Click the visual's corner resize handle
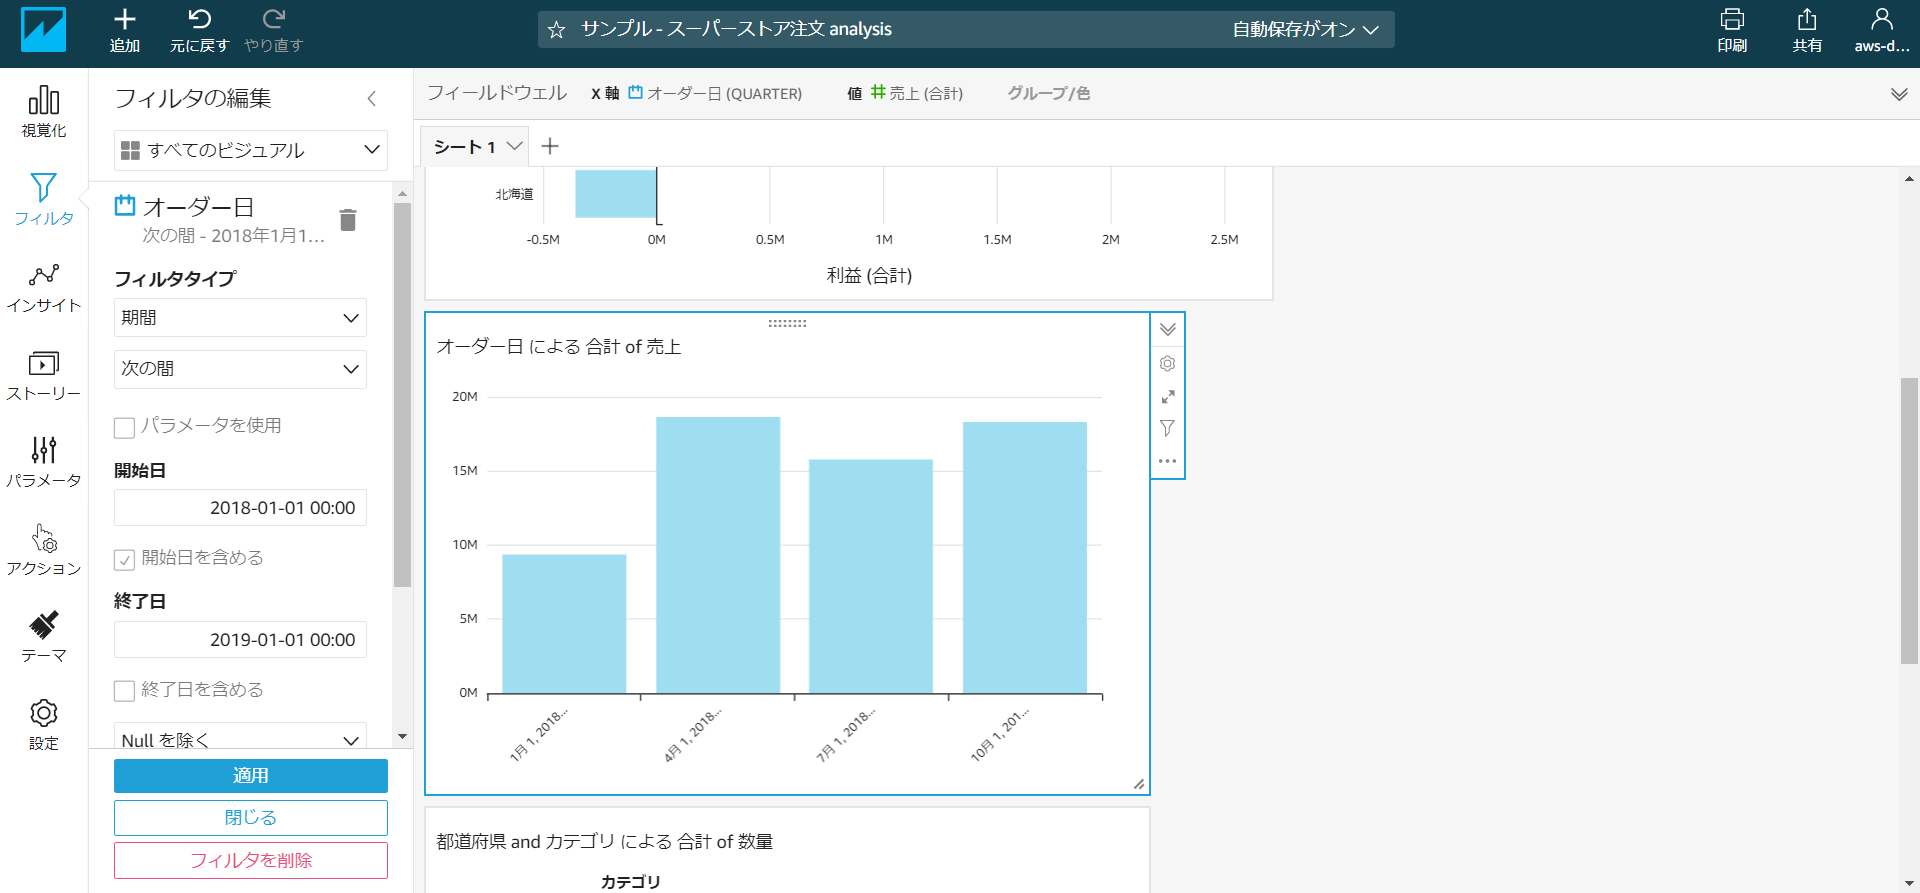Screen dimensions: 1920x893 tap(1139, 784)
